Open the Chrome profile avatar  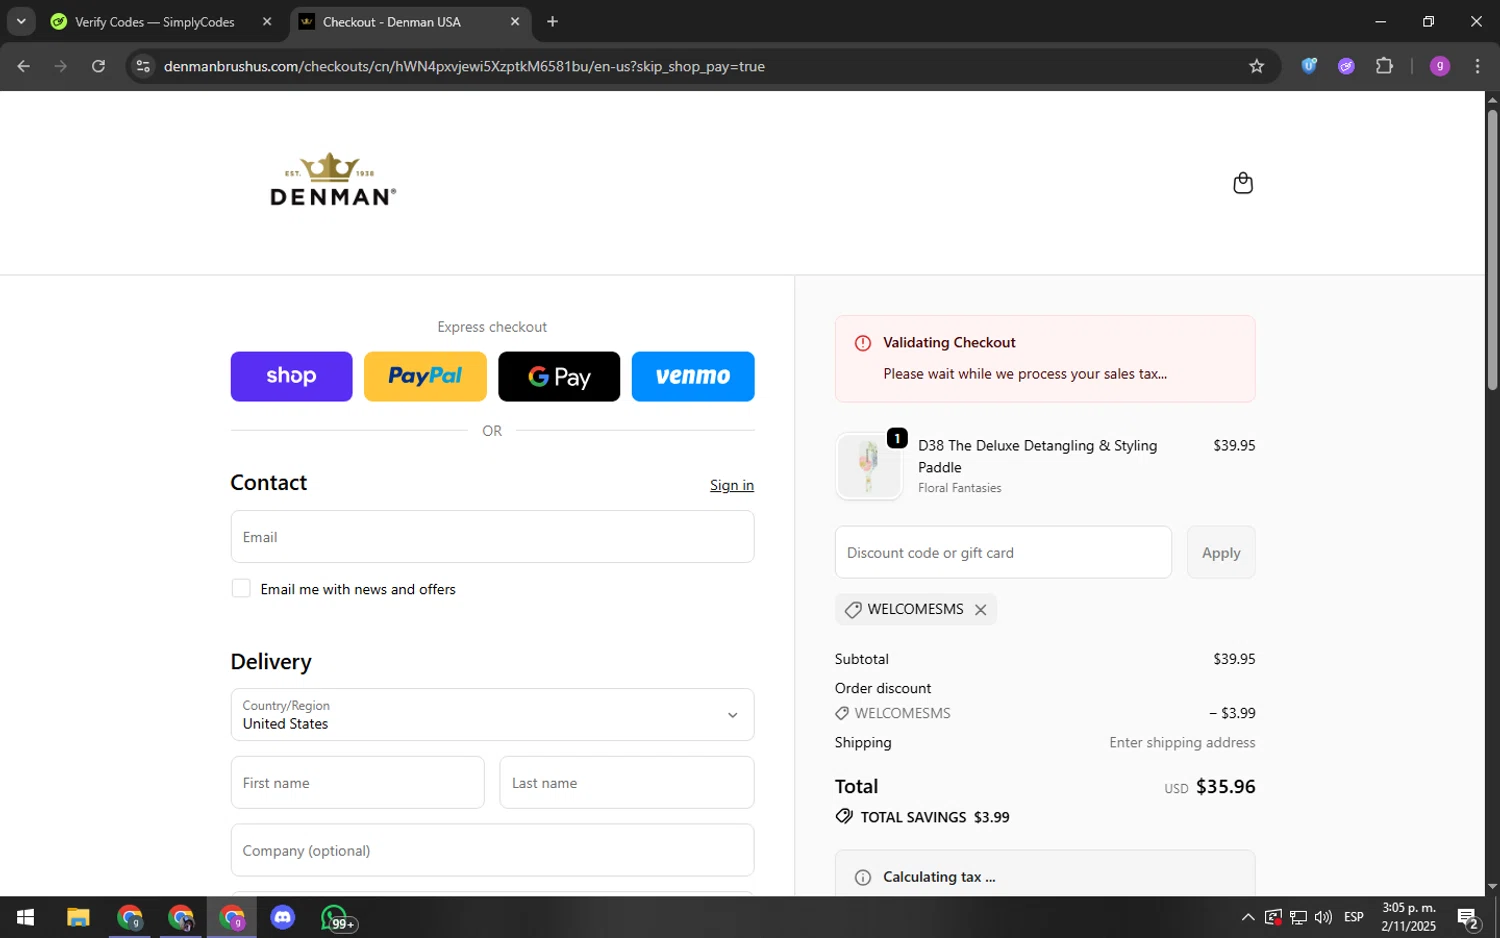[1440, 66]
